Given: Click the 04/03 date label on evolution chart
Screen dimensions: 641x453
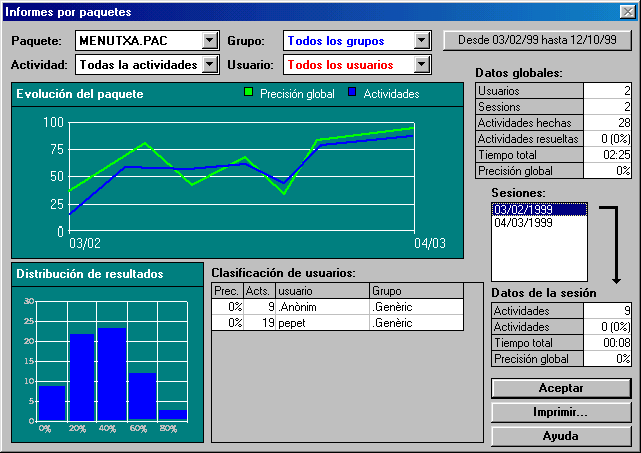Looking at the screenshot, I should tap(430, 244).
